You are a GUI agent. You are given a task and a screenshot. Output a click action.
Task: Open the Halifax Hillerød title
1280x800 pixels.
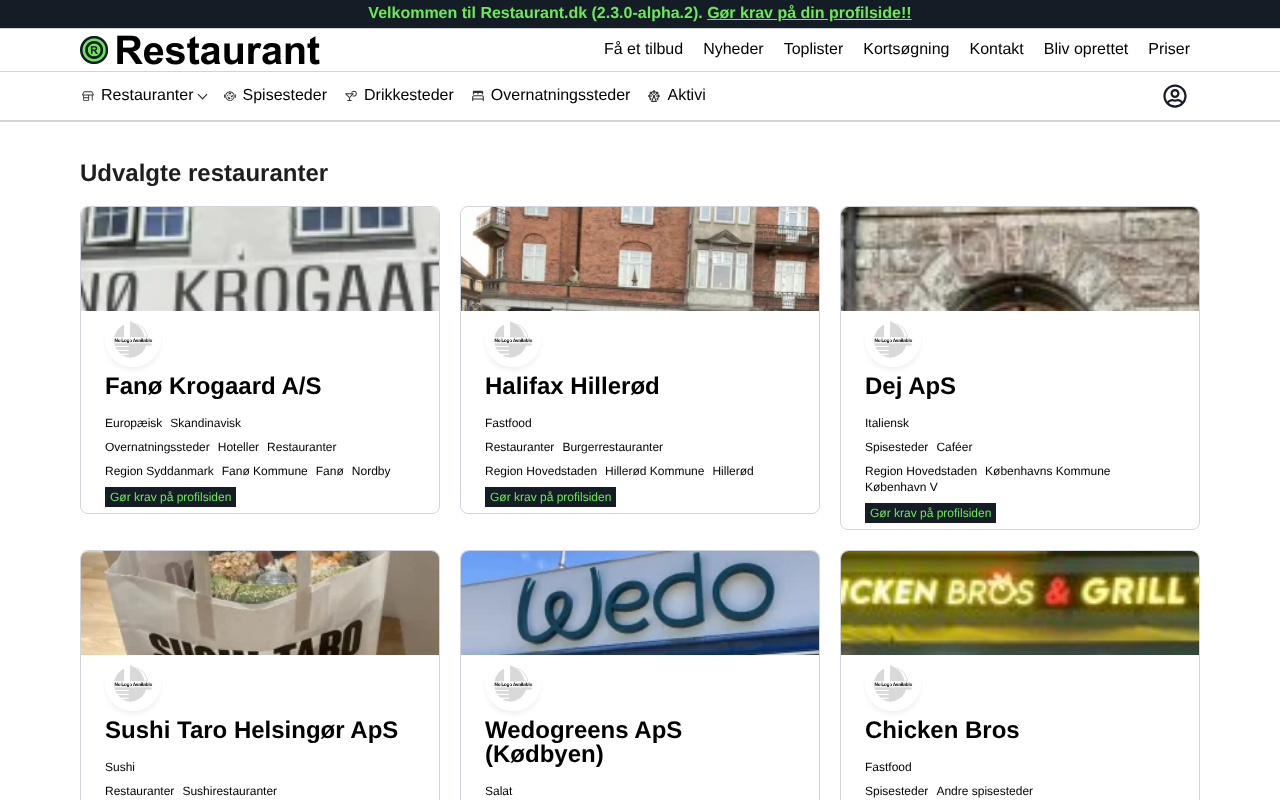572,386
